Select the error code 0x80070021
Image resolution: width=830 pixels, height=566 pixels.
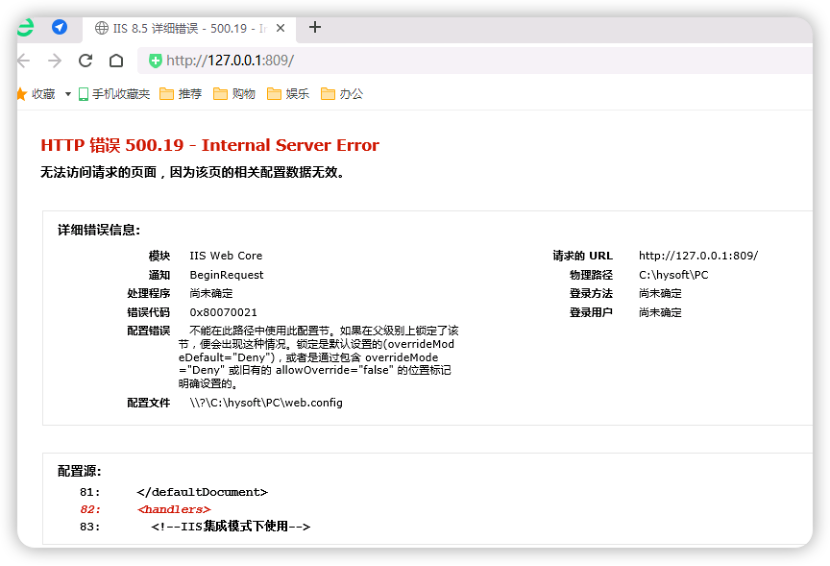coord(223,312)
